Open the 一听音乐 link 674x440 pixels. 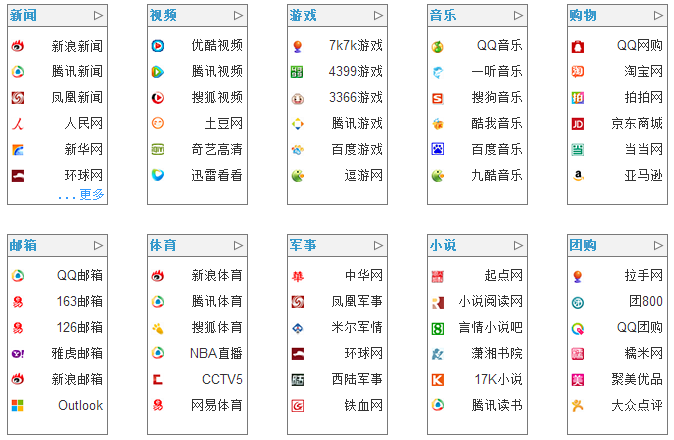pos(496,71)
